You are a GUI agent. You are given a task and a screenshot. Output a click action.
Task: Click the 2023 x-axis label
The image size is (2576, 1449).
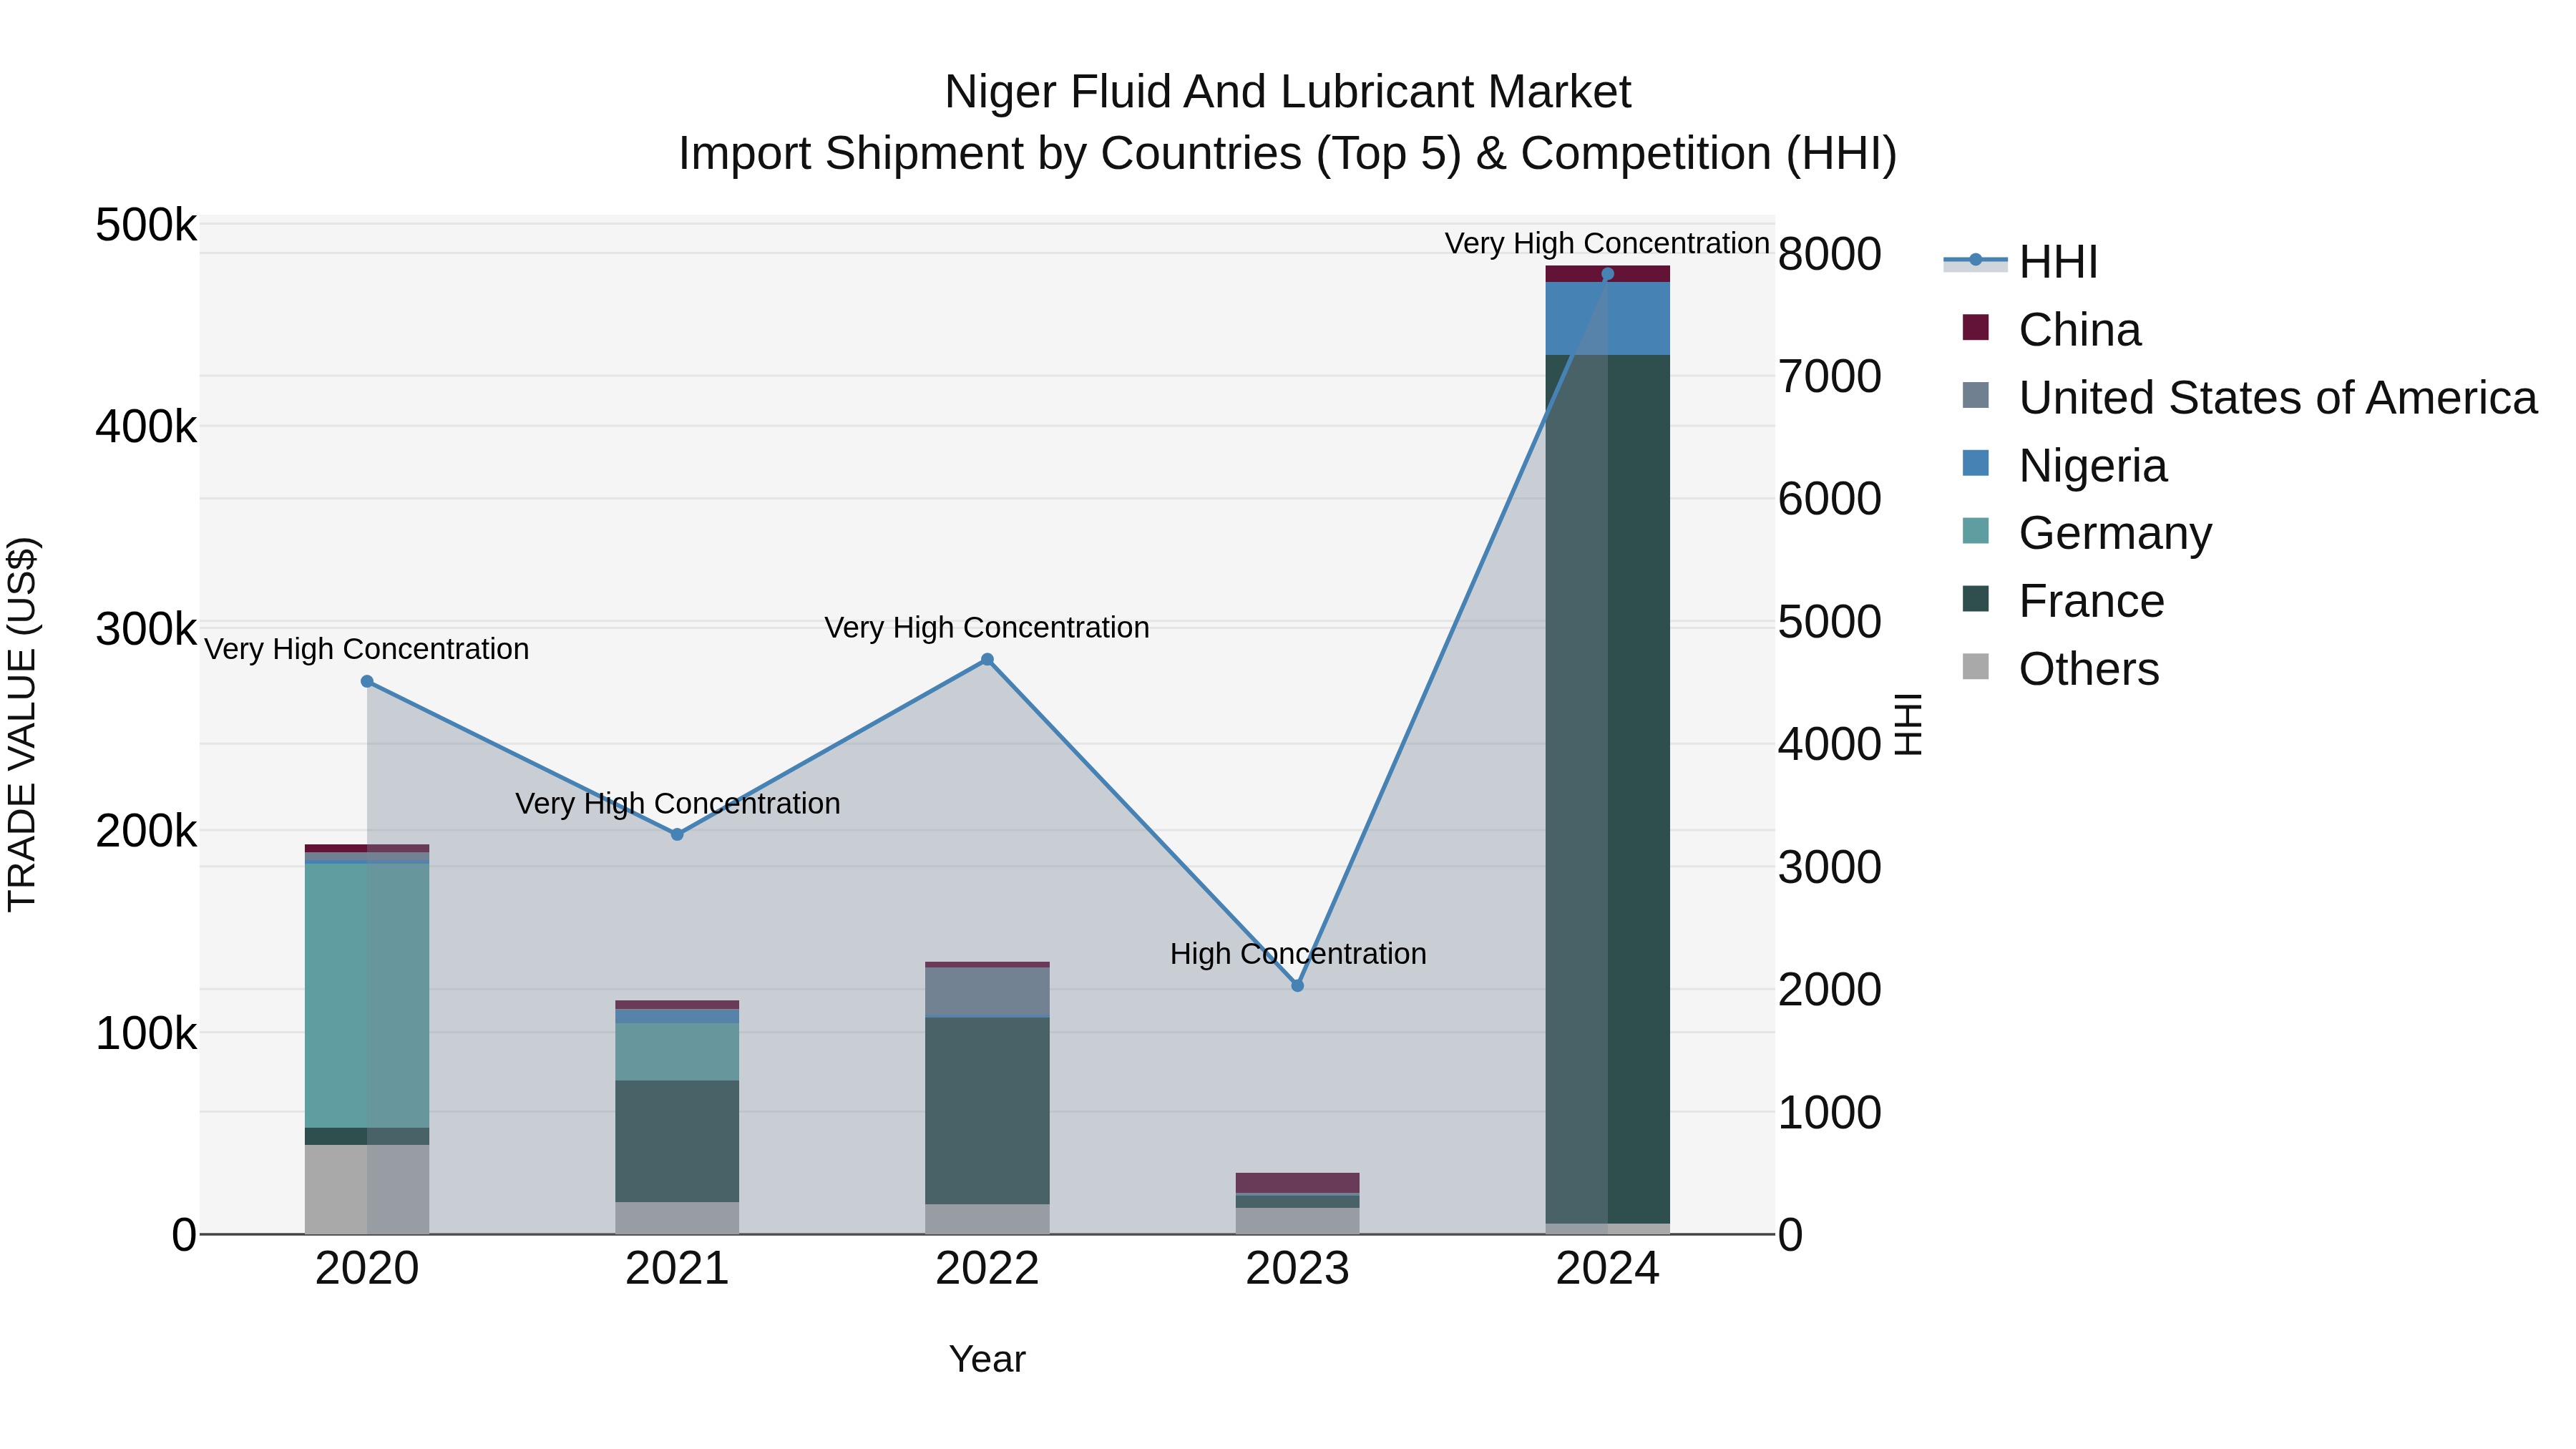[x=1297, y=1269]
